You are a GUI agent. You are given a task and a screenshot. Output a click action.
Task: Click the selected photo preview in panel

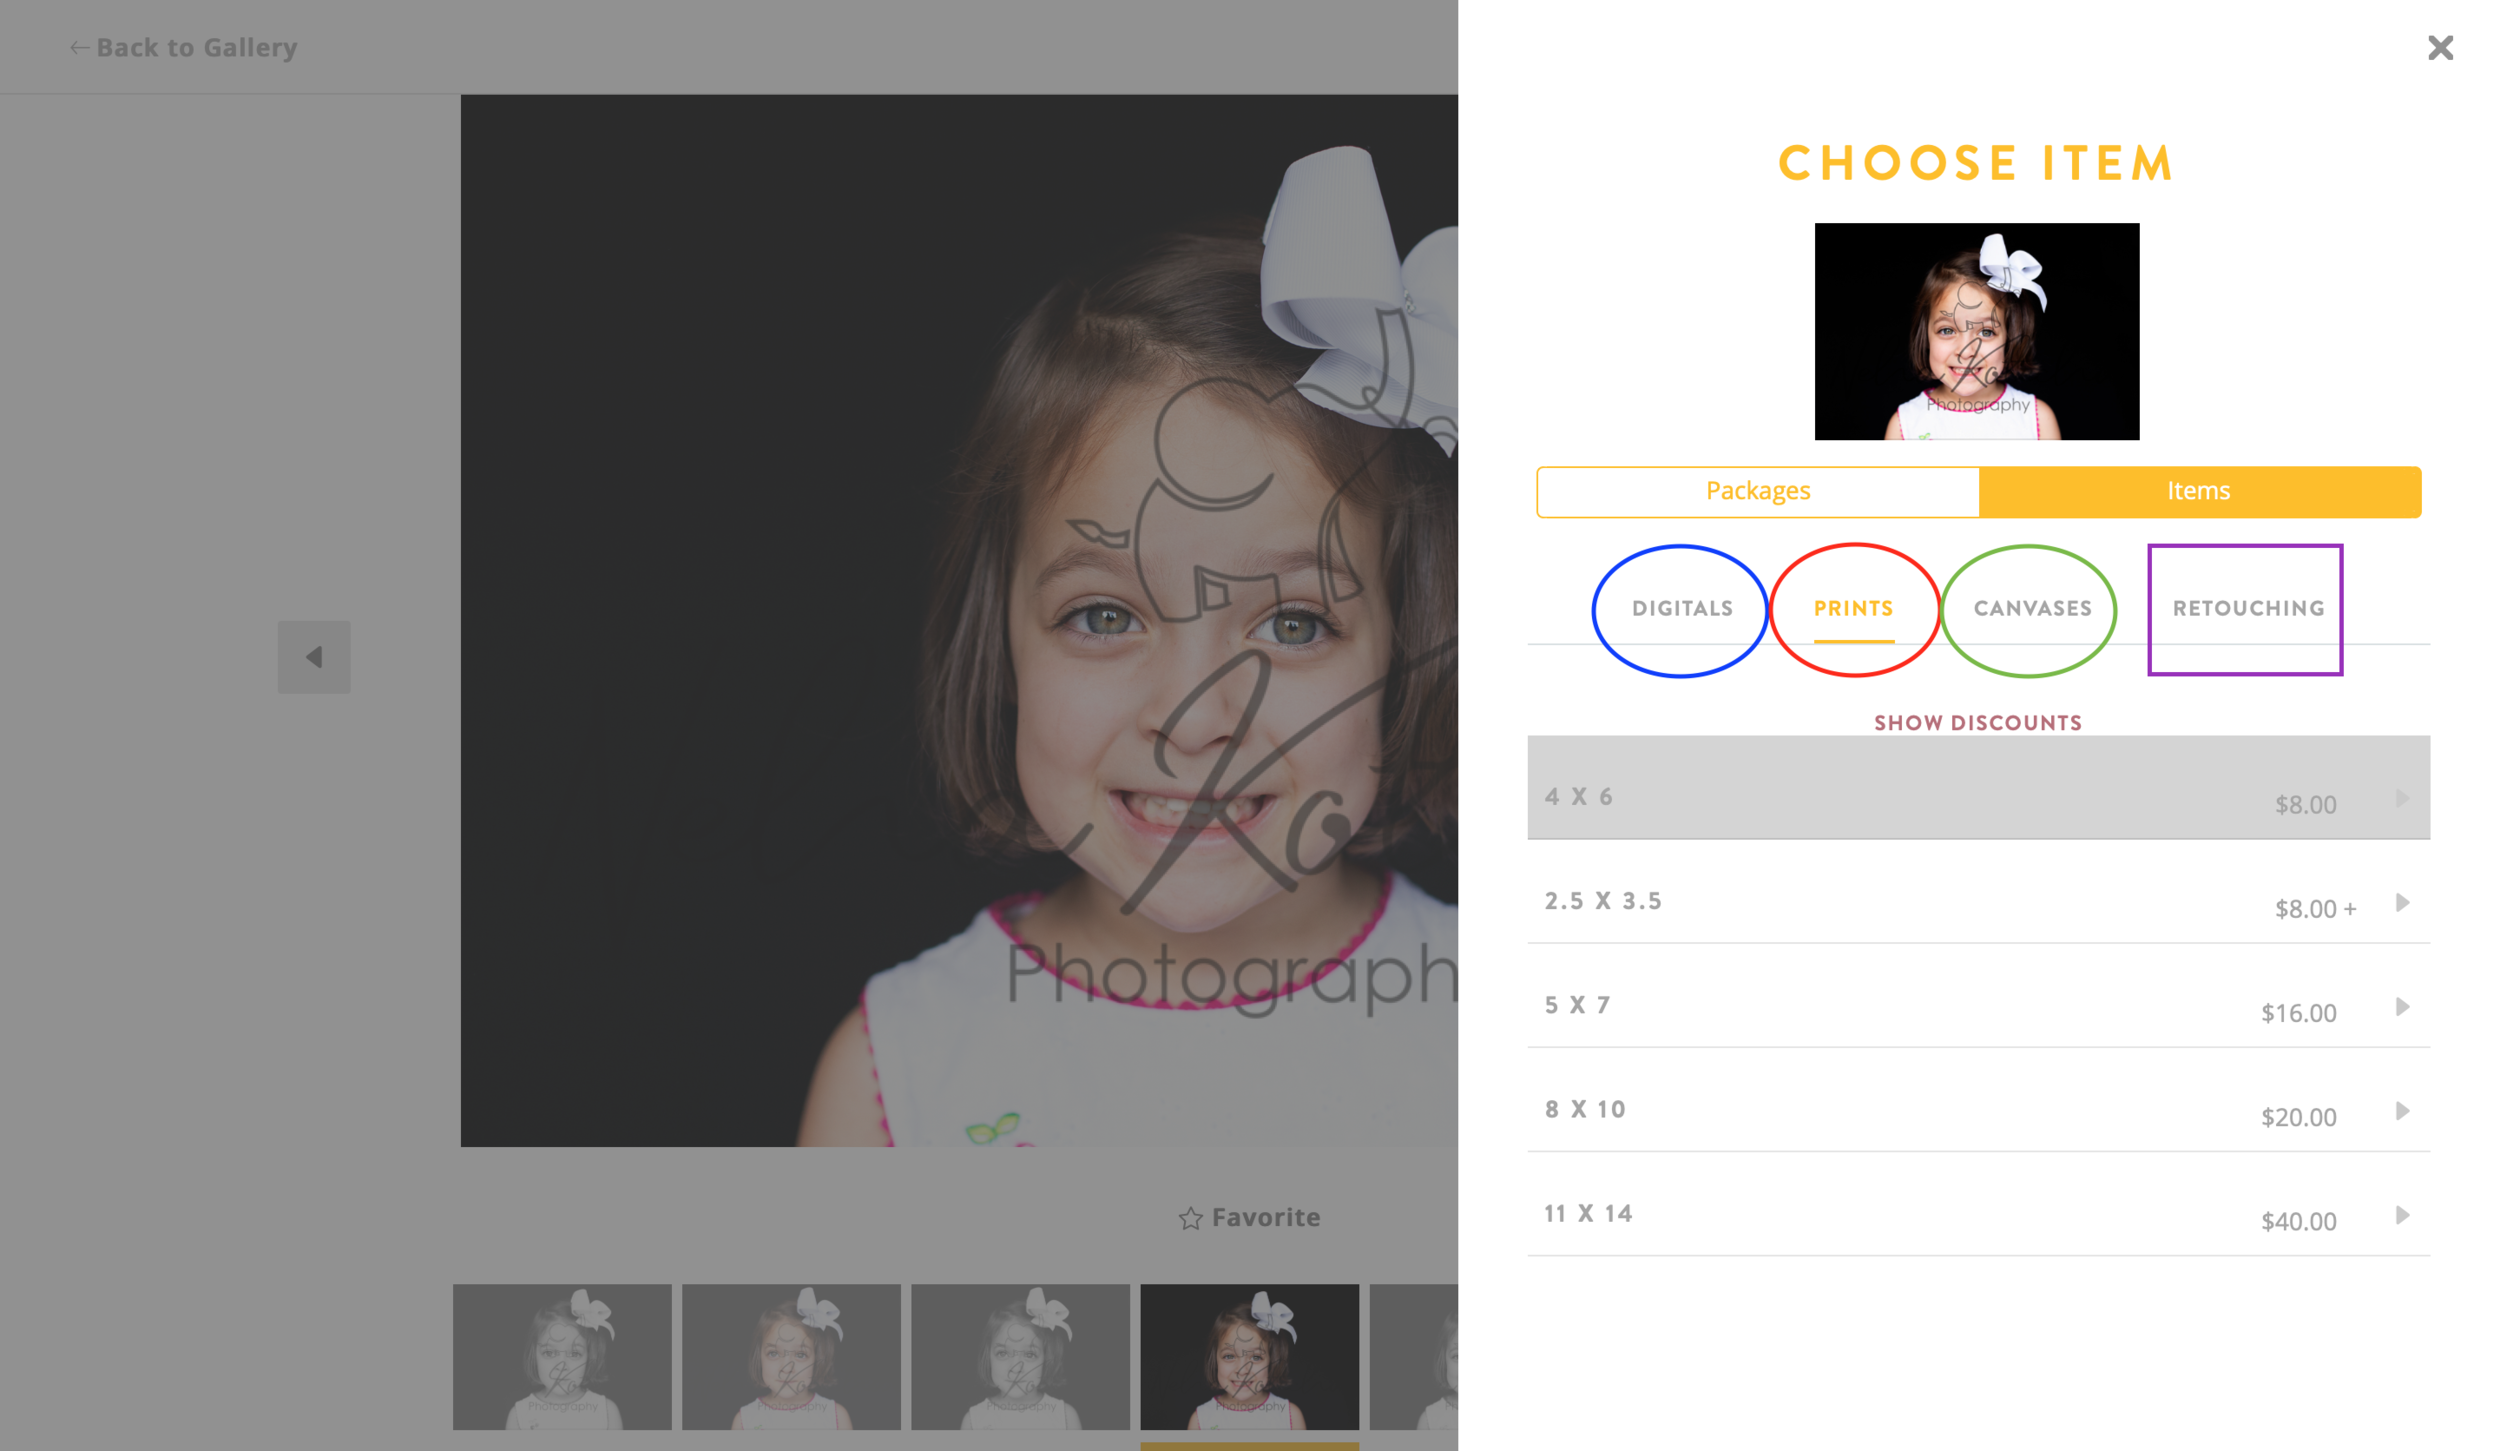point(1976,331)
